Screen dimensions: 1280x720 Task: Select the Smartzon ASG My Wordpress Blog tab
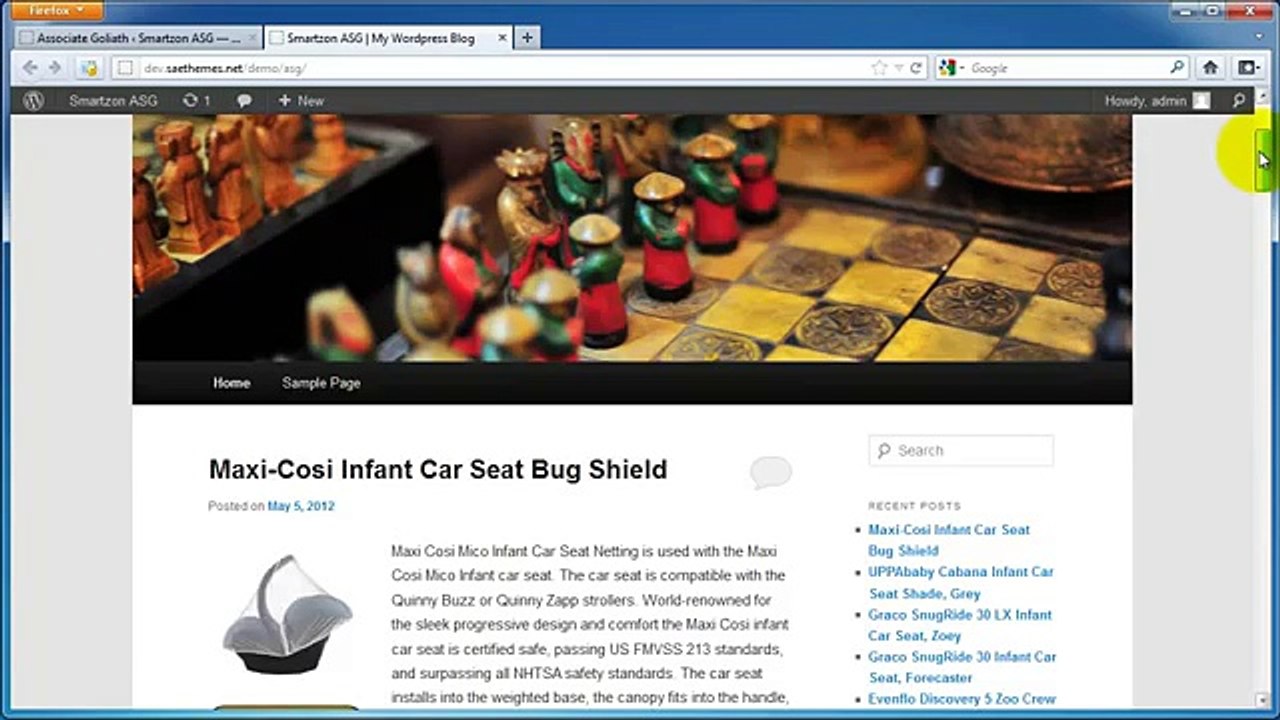(390, 38)
